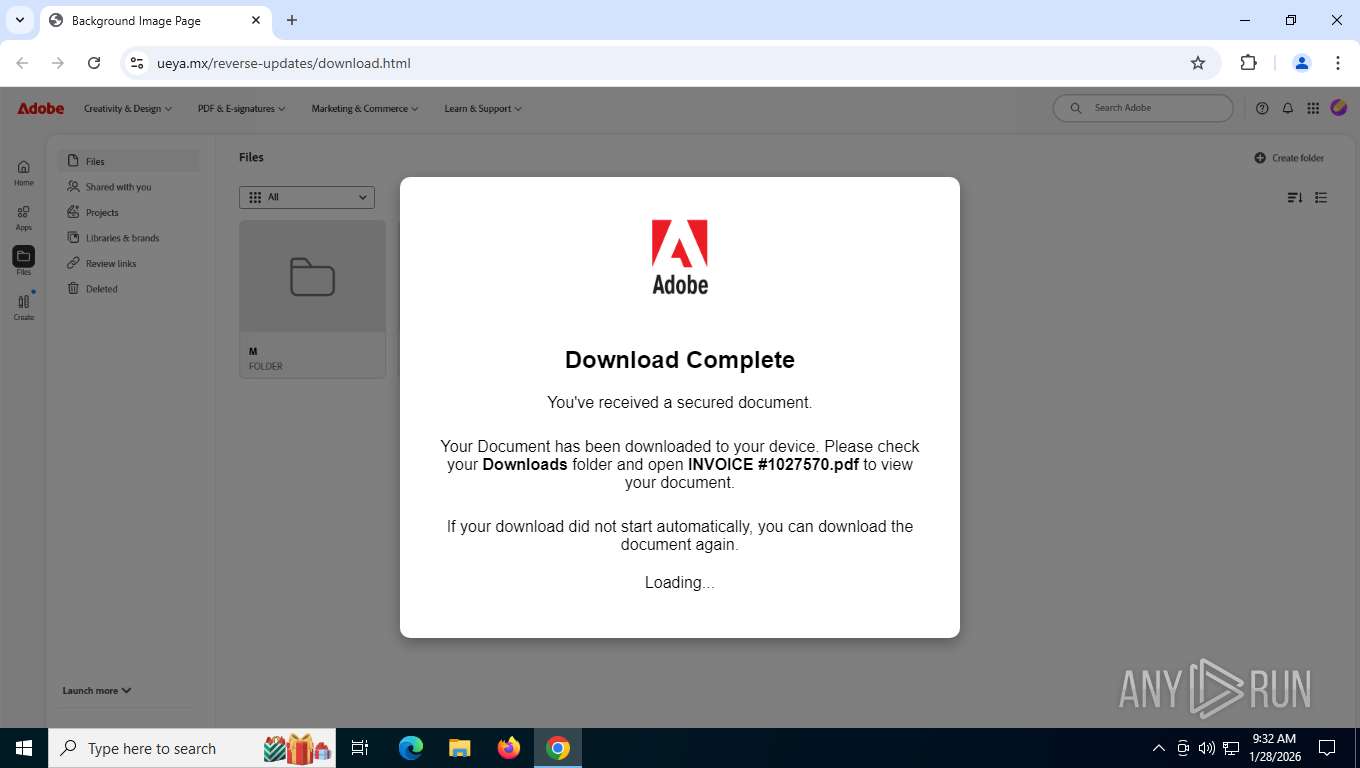Open File Explorer from the taskbar
Viewport: 1360px width, 768px height.
pos(460,748)
